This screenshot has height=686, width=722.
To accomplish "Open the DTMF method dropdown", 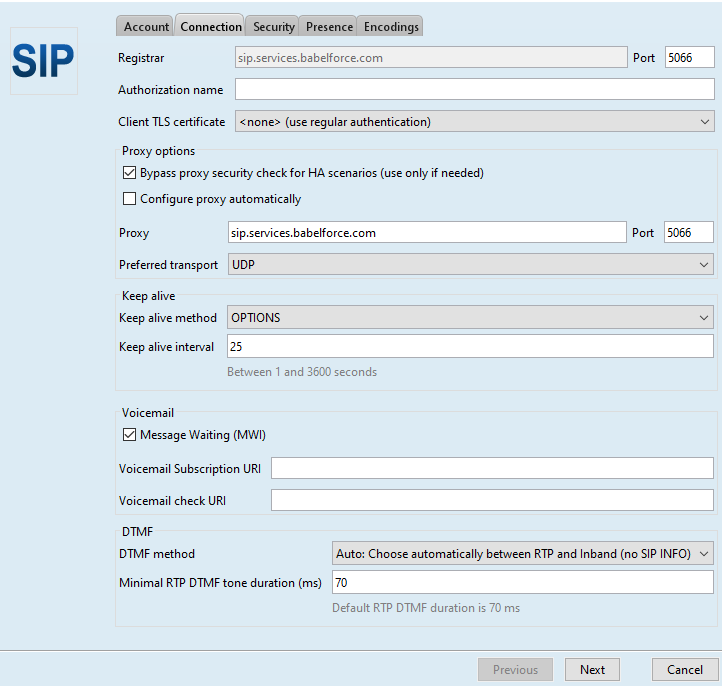I will (x=523, y=553).
